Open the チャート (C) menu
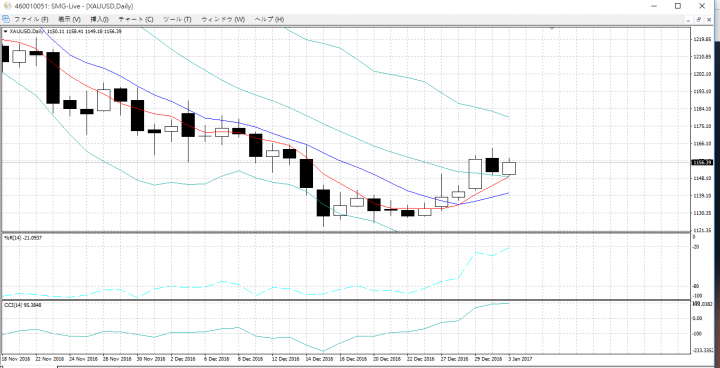 coord(136,19)
